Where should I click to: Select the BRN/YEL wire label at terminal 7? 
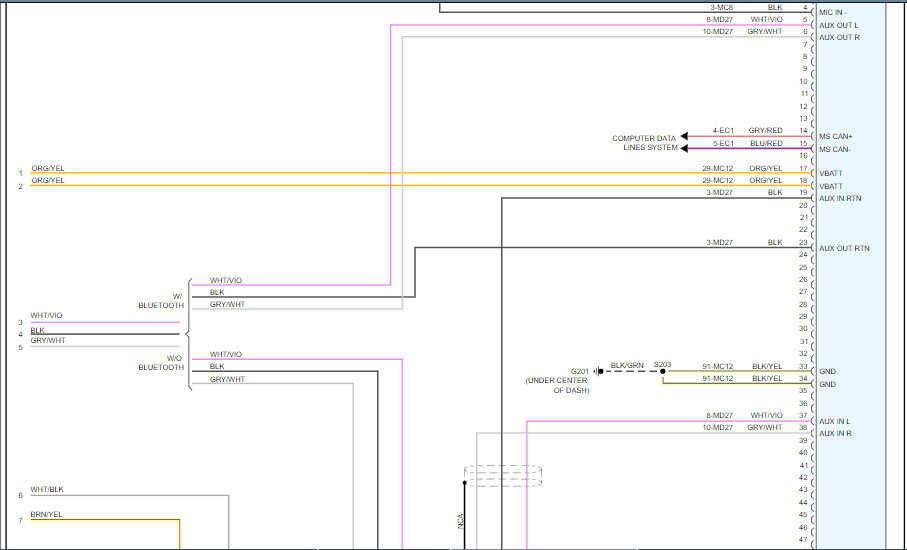(x=46, y=514)
